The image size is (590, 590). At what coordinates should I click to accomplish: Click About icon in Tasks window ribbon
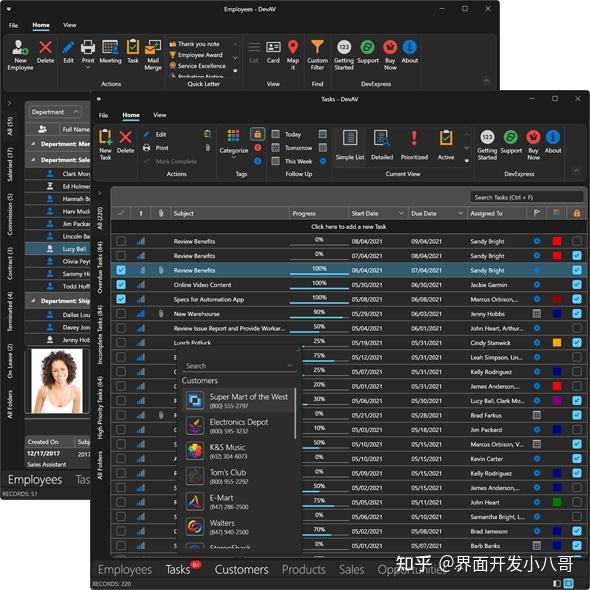553,137
